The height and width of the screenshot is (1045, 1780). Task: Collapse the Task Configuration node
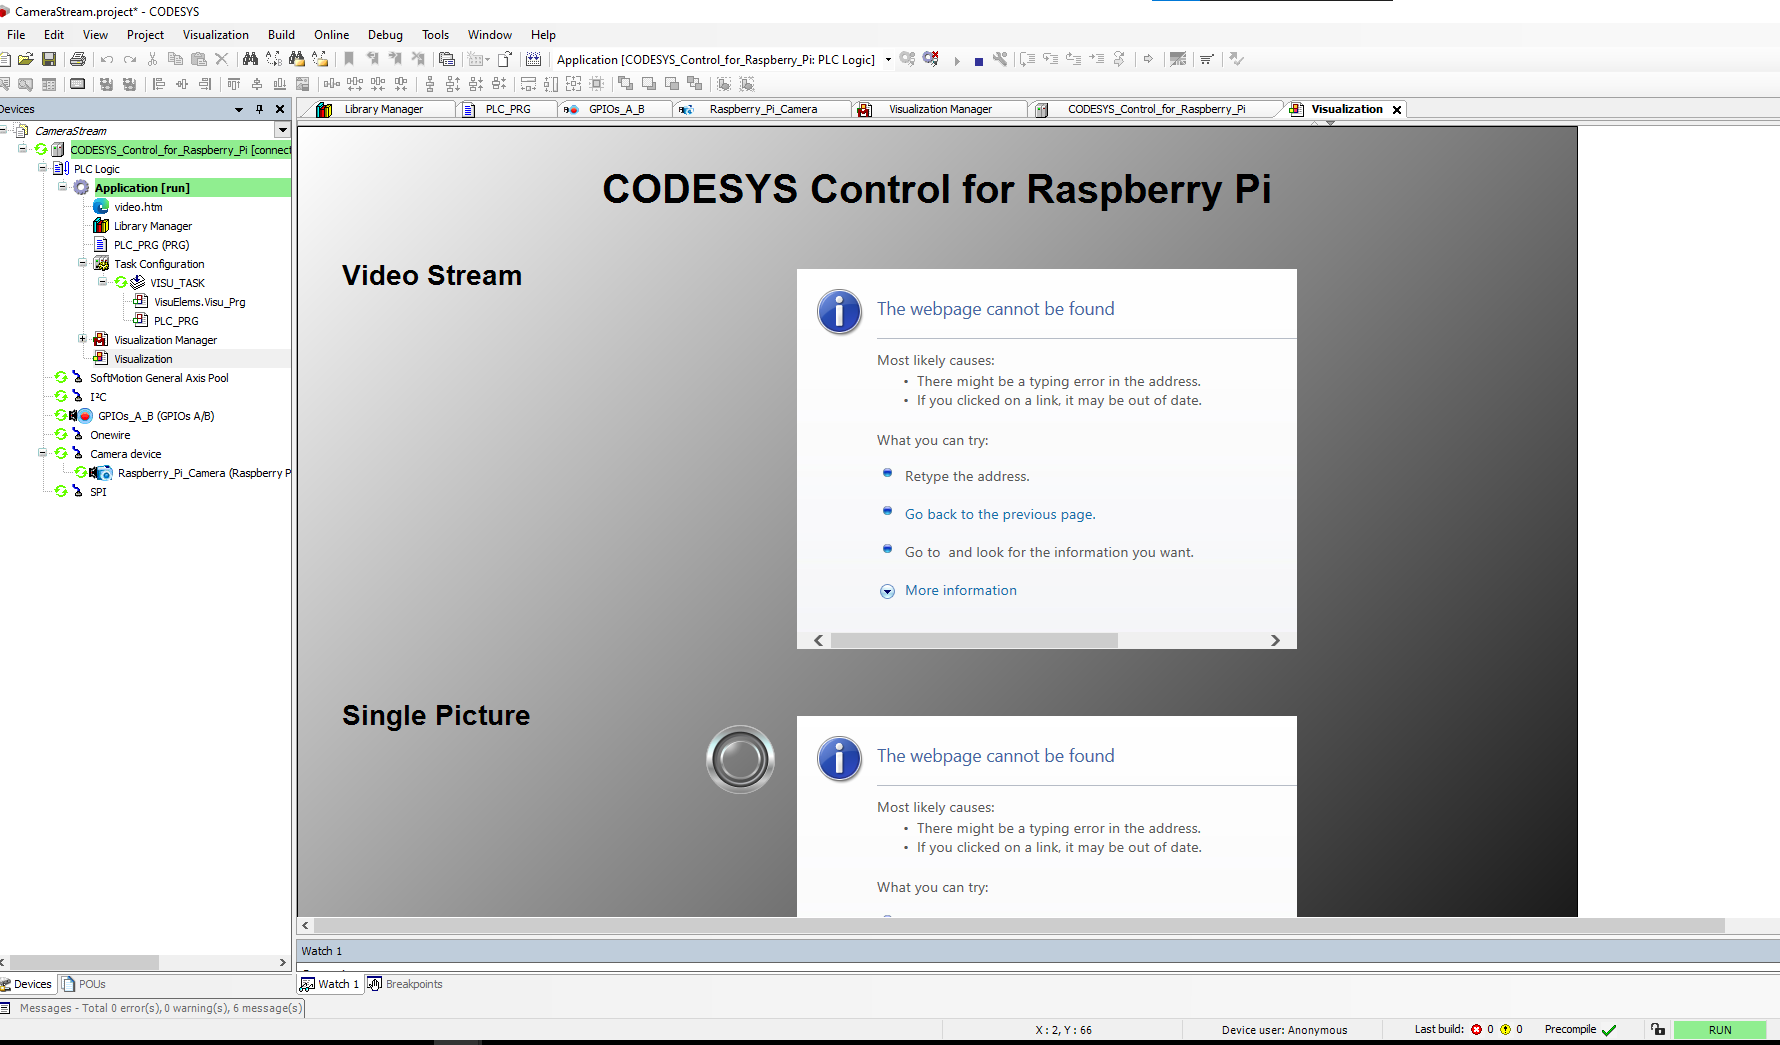tap(83, 263)
